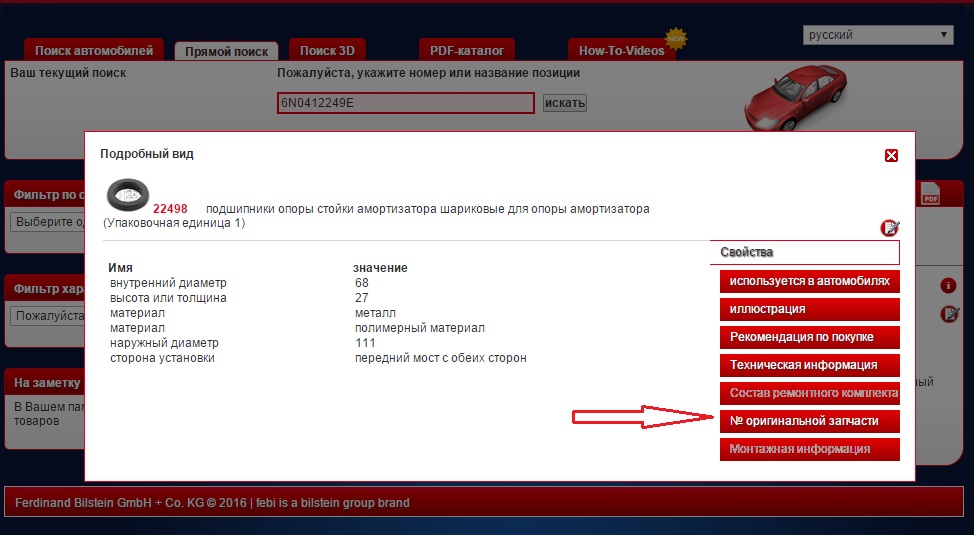Image resolution: width=974 pixels, height=535 pixels.
Task: Open the PDF-каталог tab
Action: [x=467, y=50]
